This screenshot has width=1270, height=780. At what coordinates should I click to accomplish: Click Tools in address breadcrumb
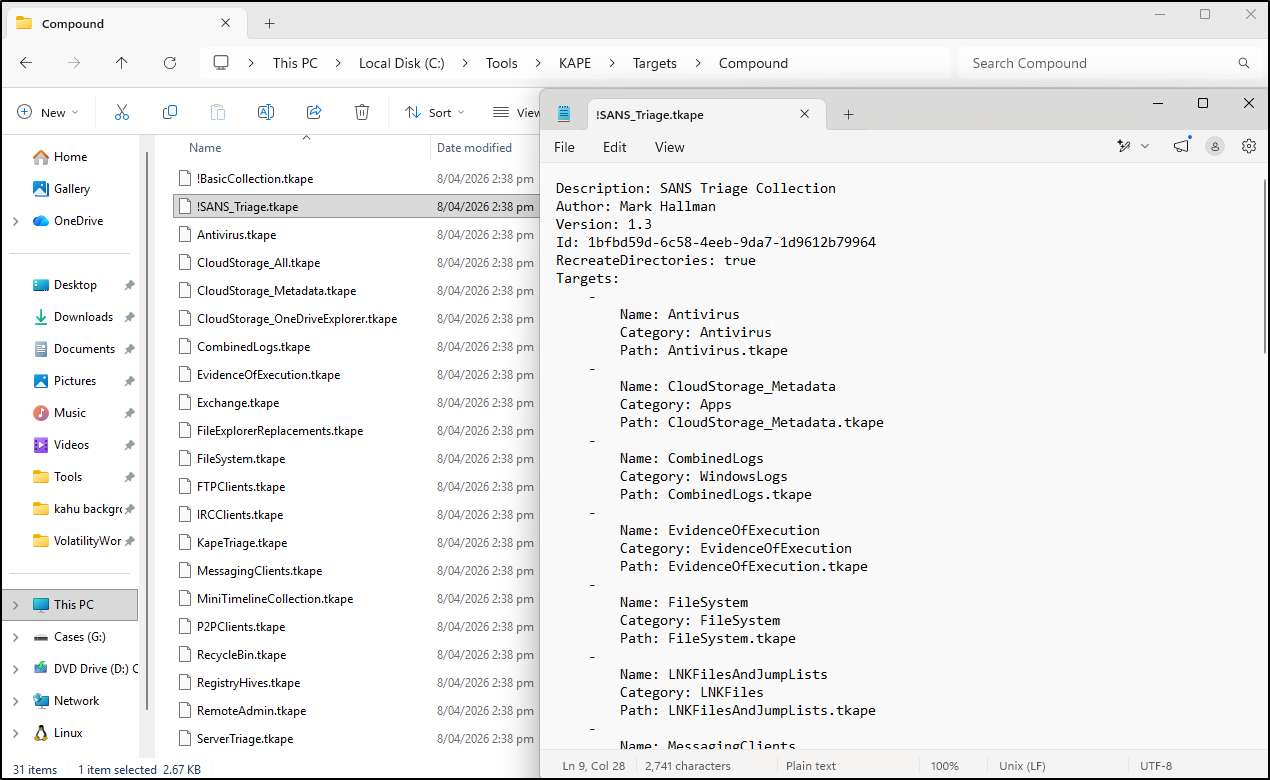[x=502, y=63]
